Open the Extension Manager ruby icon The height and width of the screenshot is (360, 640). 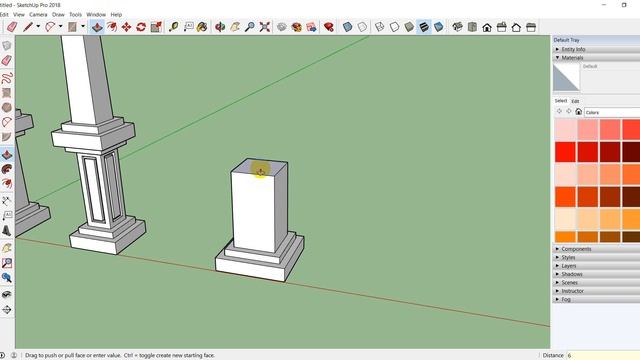(329, 27)
